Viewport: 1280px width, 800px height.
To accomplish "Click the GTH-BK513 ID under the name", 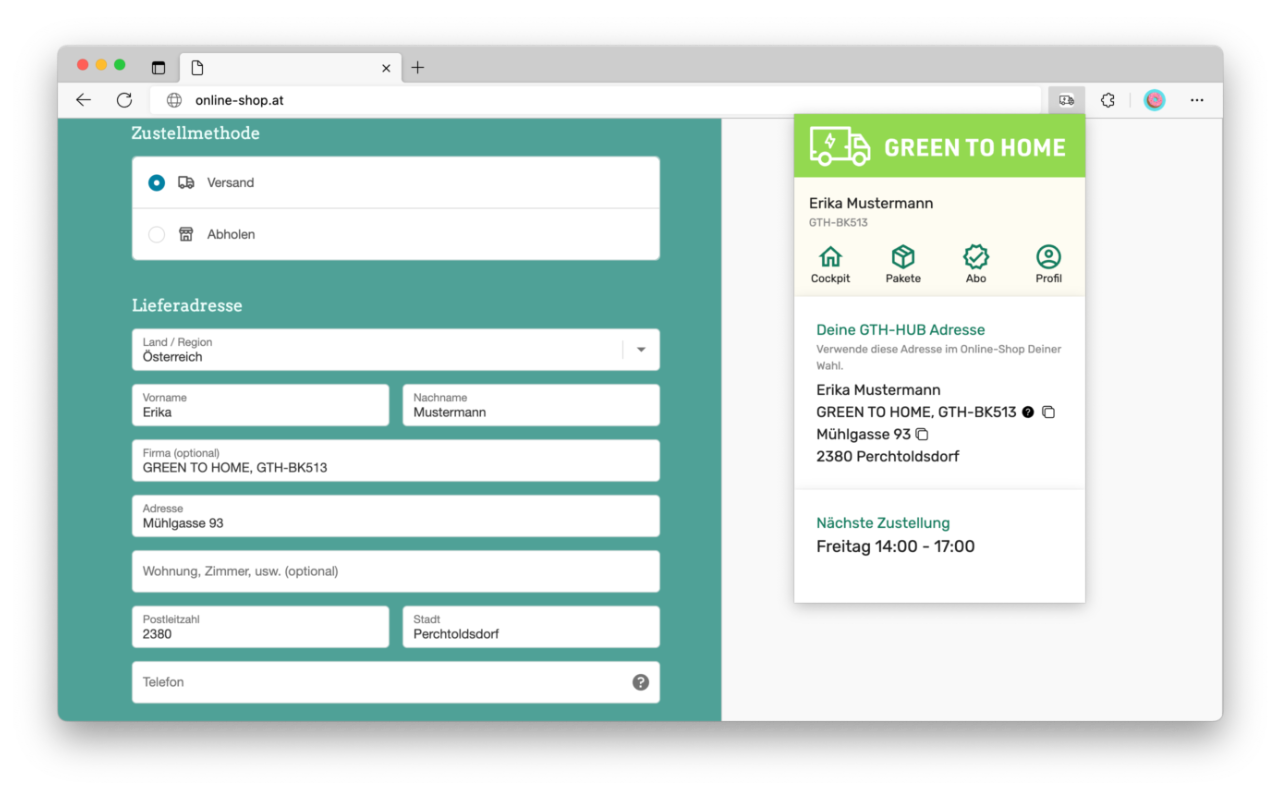I will tap(838, 222).
